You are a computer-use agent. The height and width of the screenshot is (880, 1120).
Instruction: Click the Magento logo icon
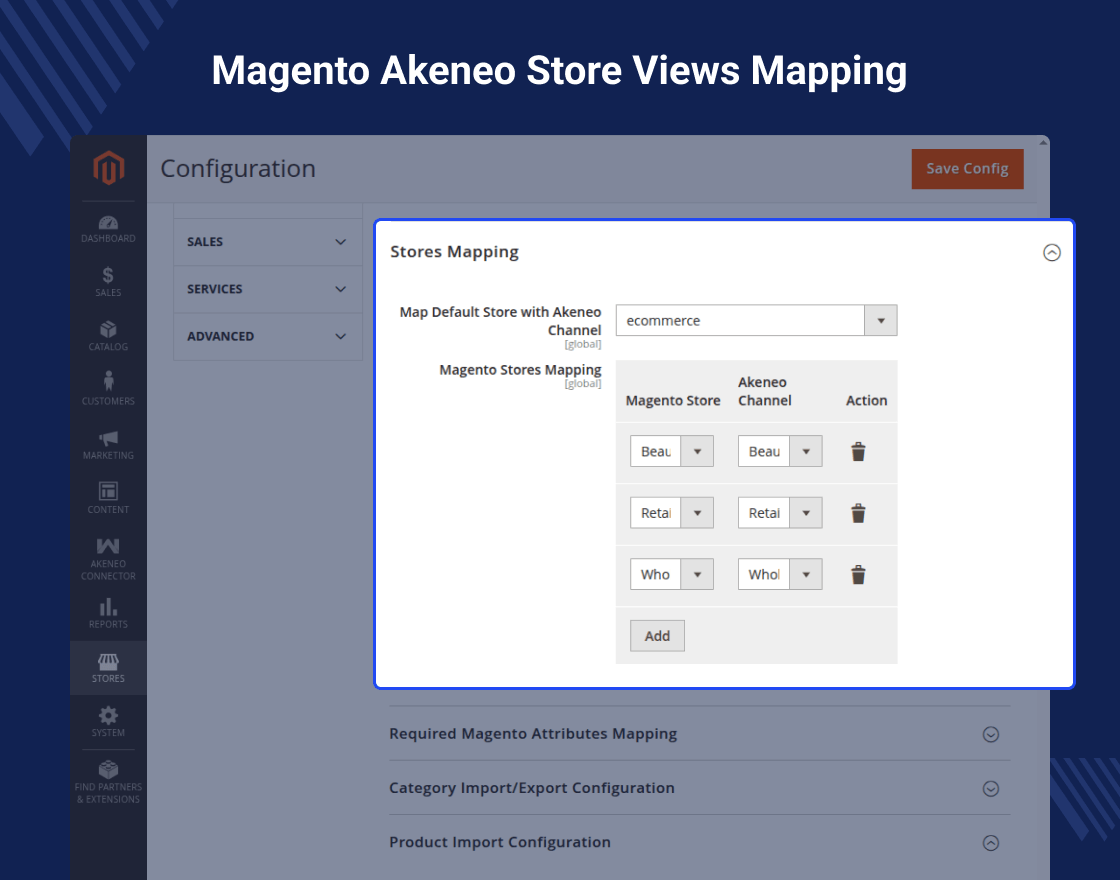click(109, 168)
